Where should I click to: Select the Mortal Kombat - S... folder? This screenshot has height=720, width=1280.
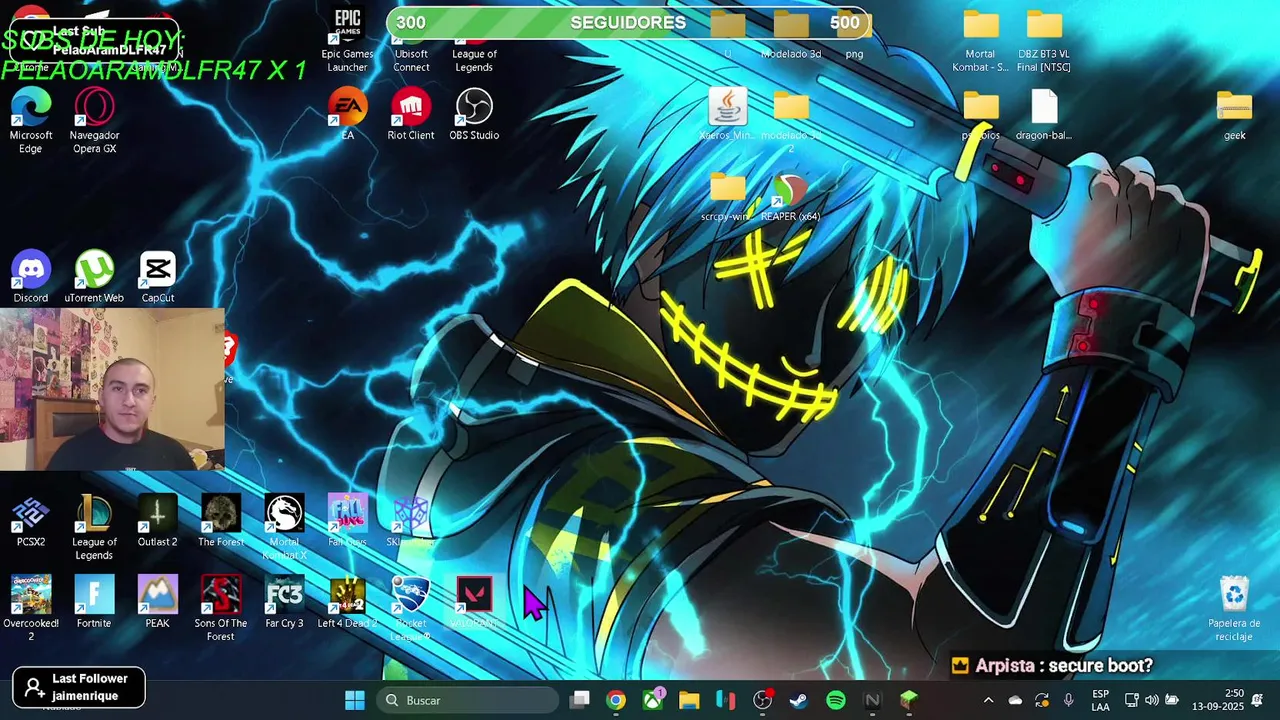(980, 40)
